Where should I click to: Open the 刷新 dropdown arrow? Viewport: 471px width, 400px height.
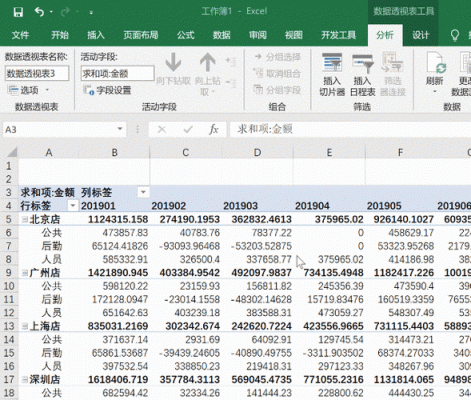(435, 92)
